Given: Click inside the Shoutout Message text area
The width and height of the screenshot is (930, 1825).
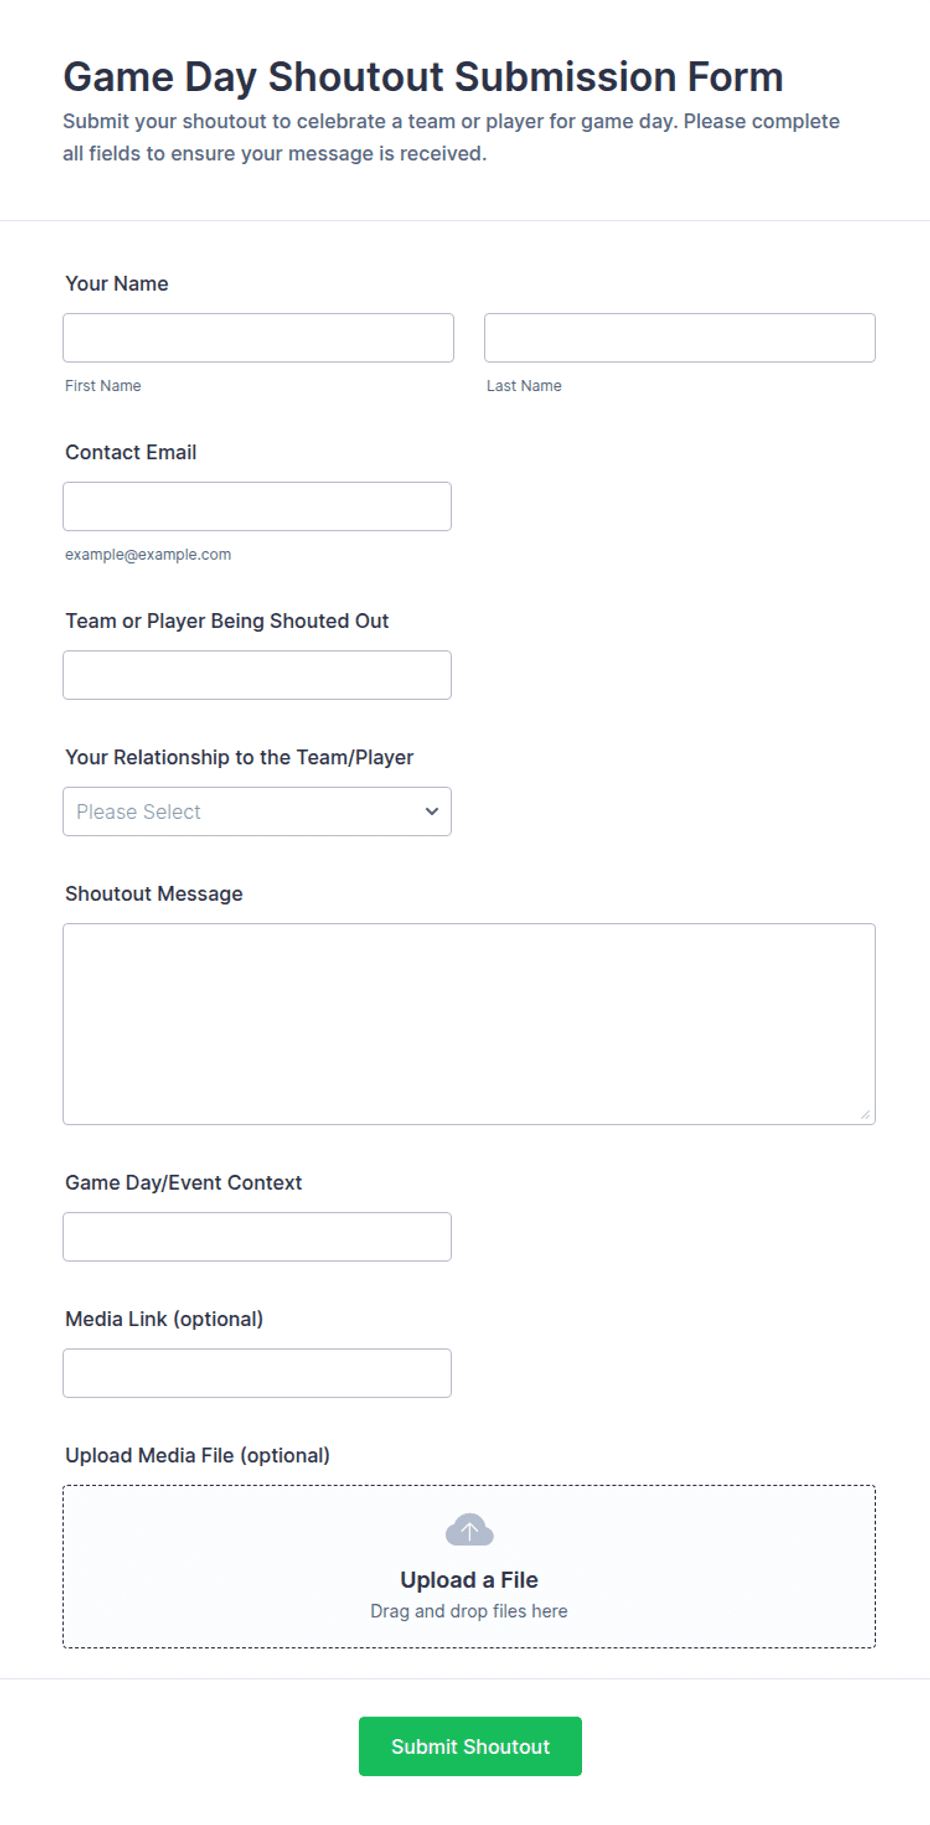Looking at the screenshot, I should pyautogui.click(x=469, y=1024).
